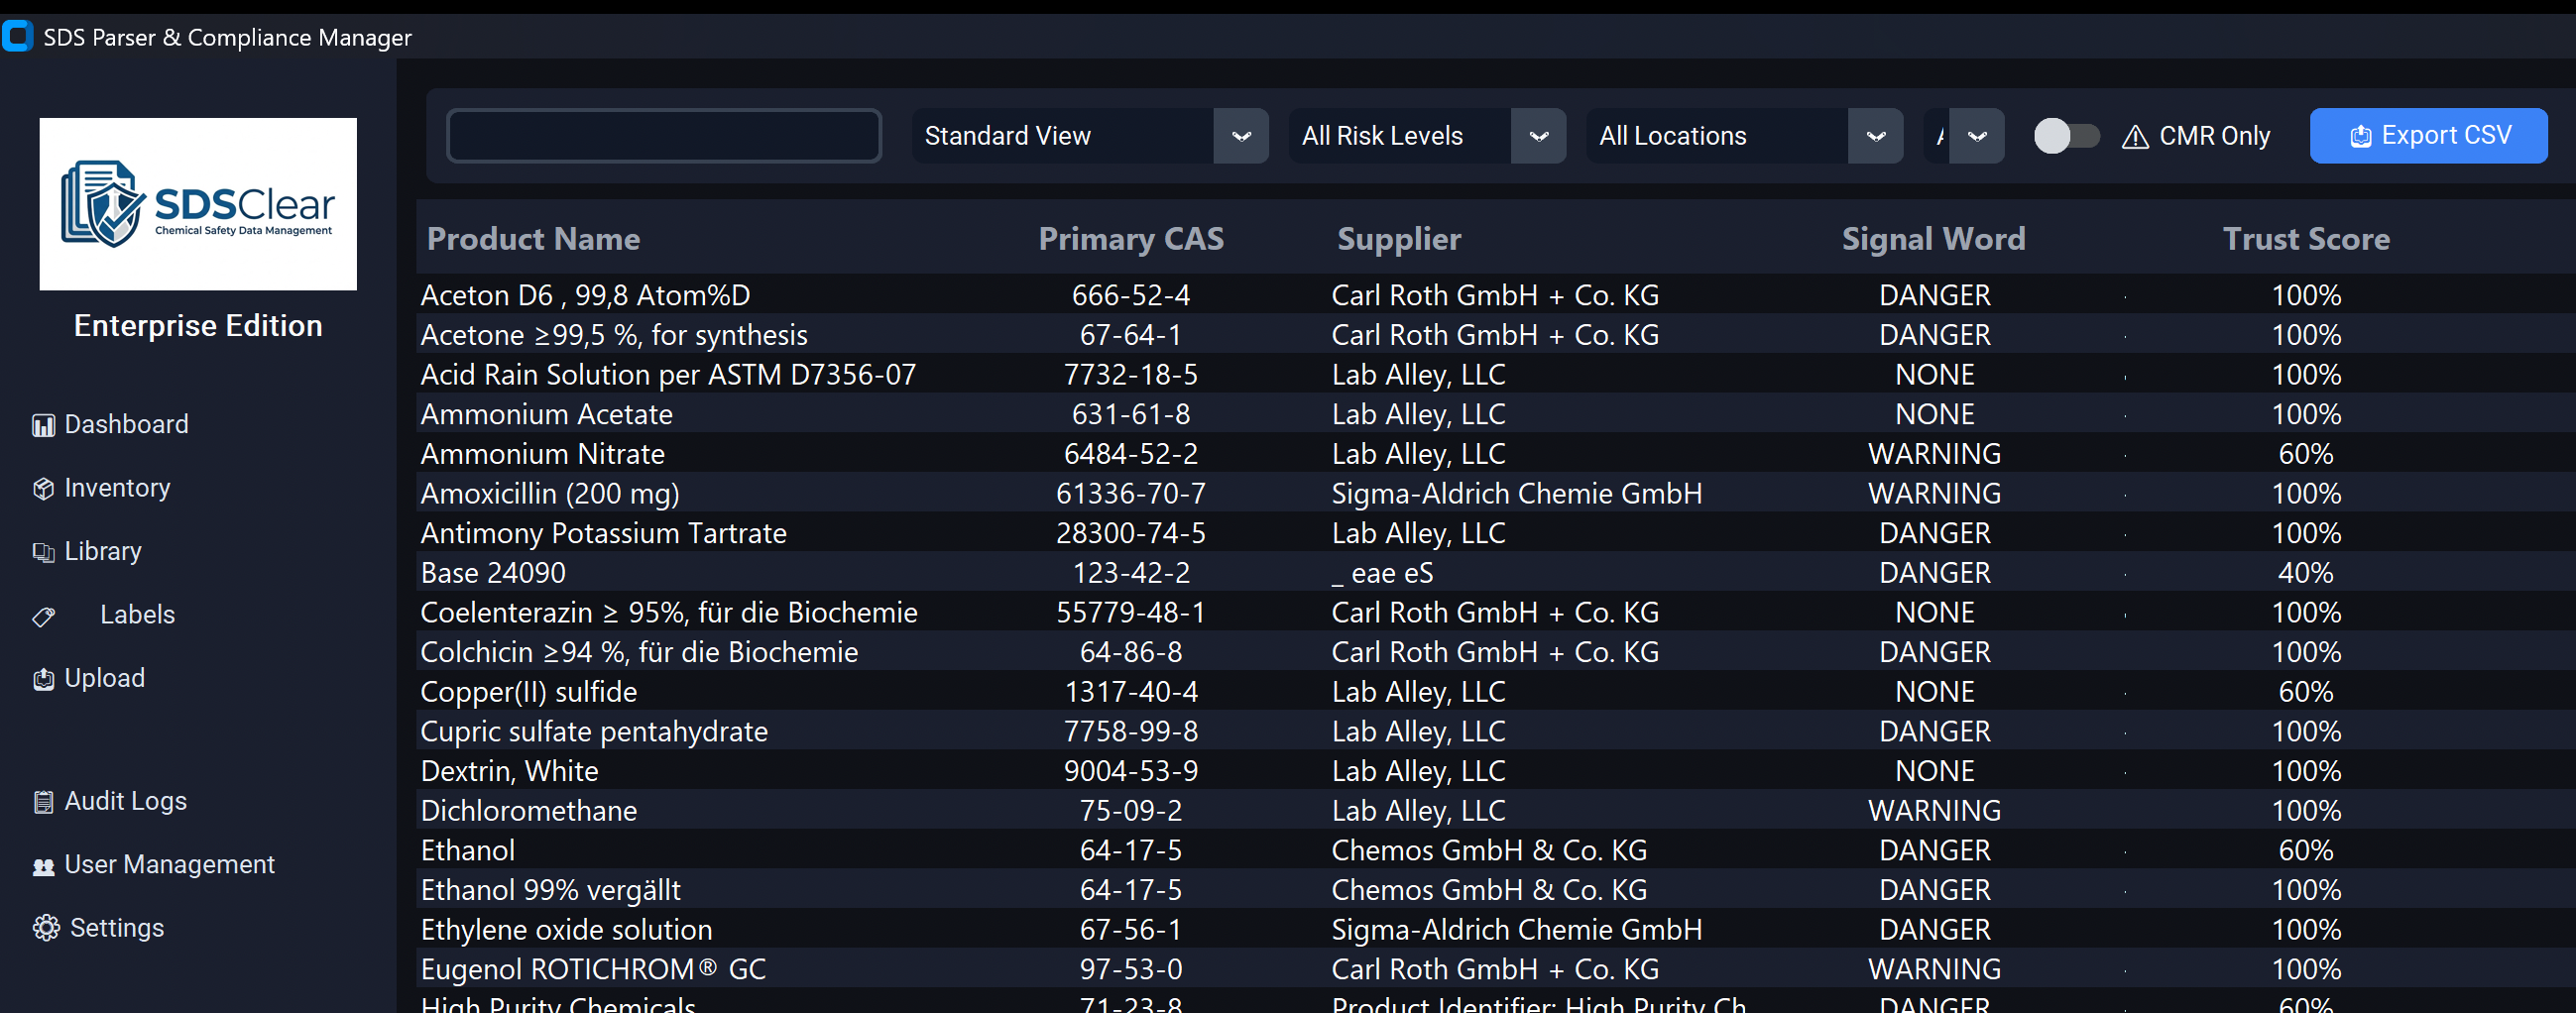
Task: Click the Inventory box icon
Action: pyautogui.click(x=43, y=489)
